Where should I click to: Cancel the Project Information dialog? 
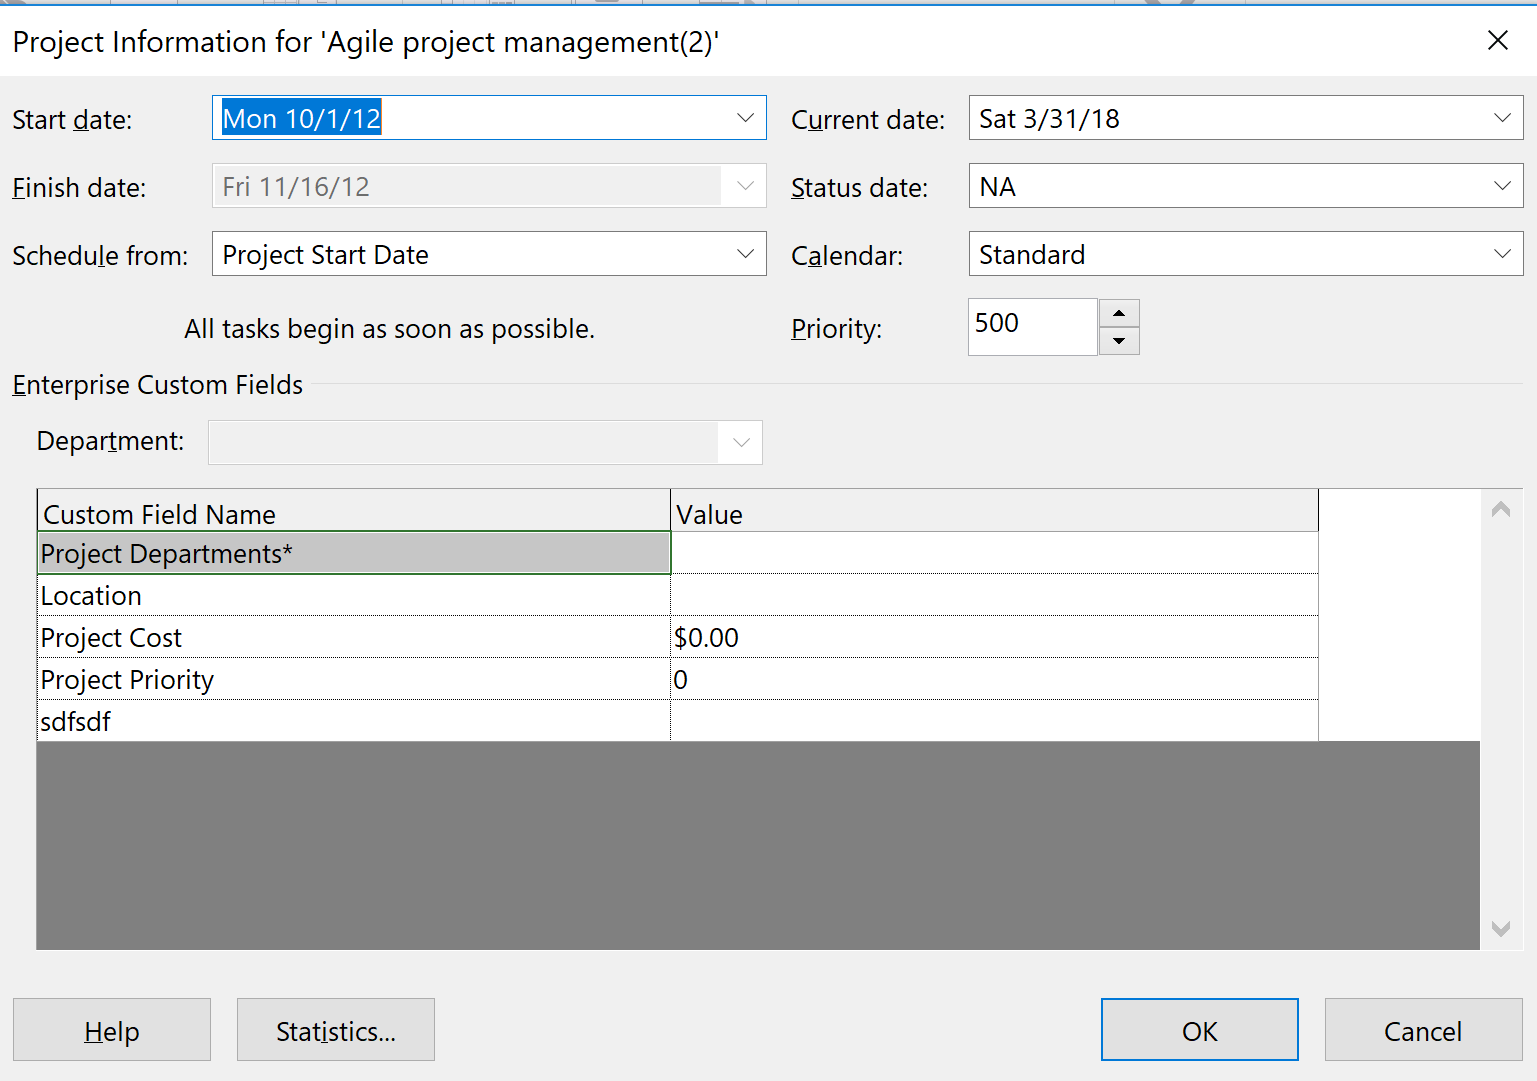click(1422, 1030)
